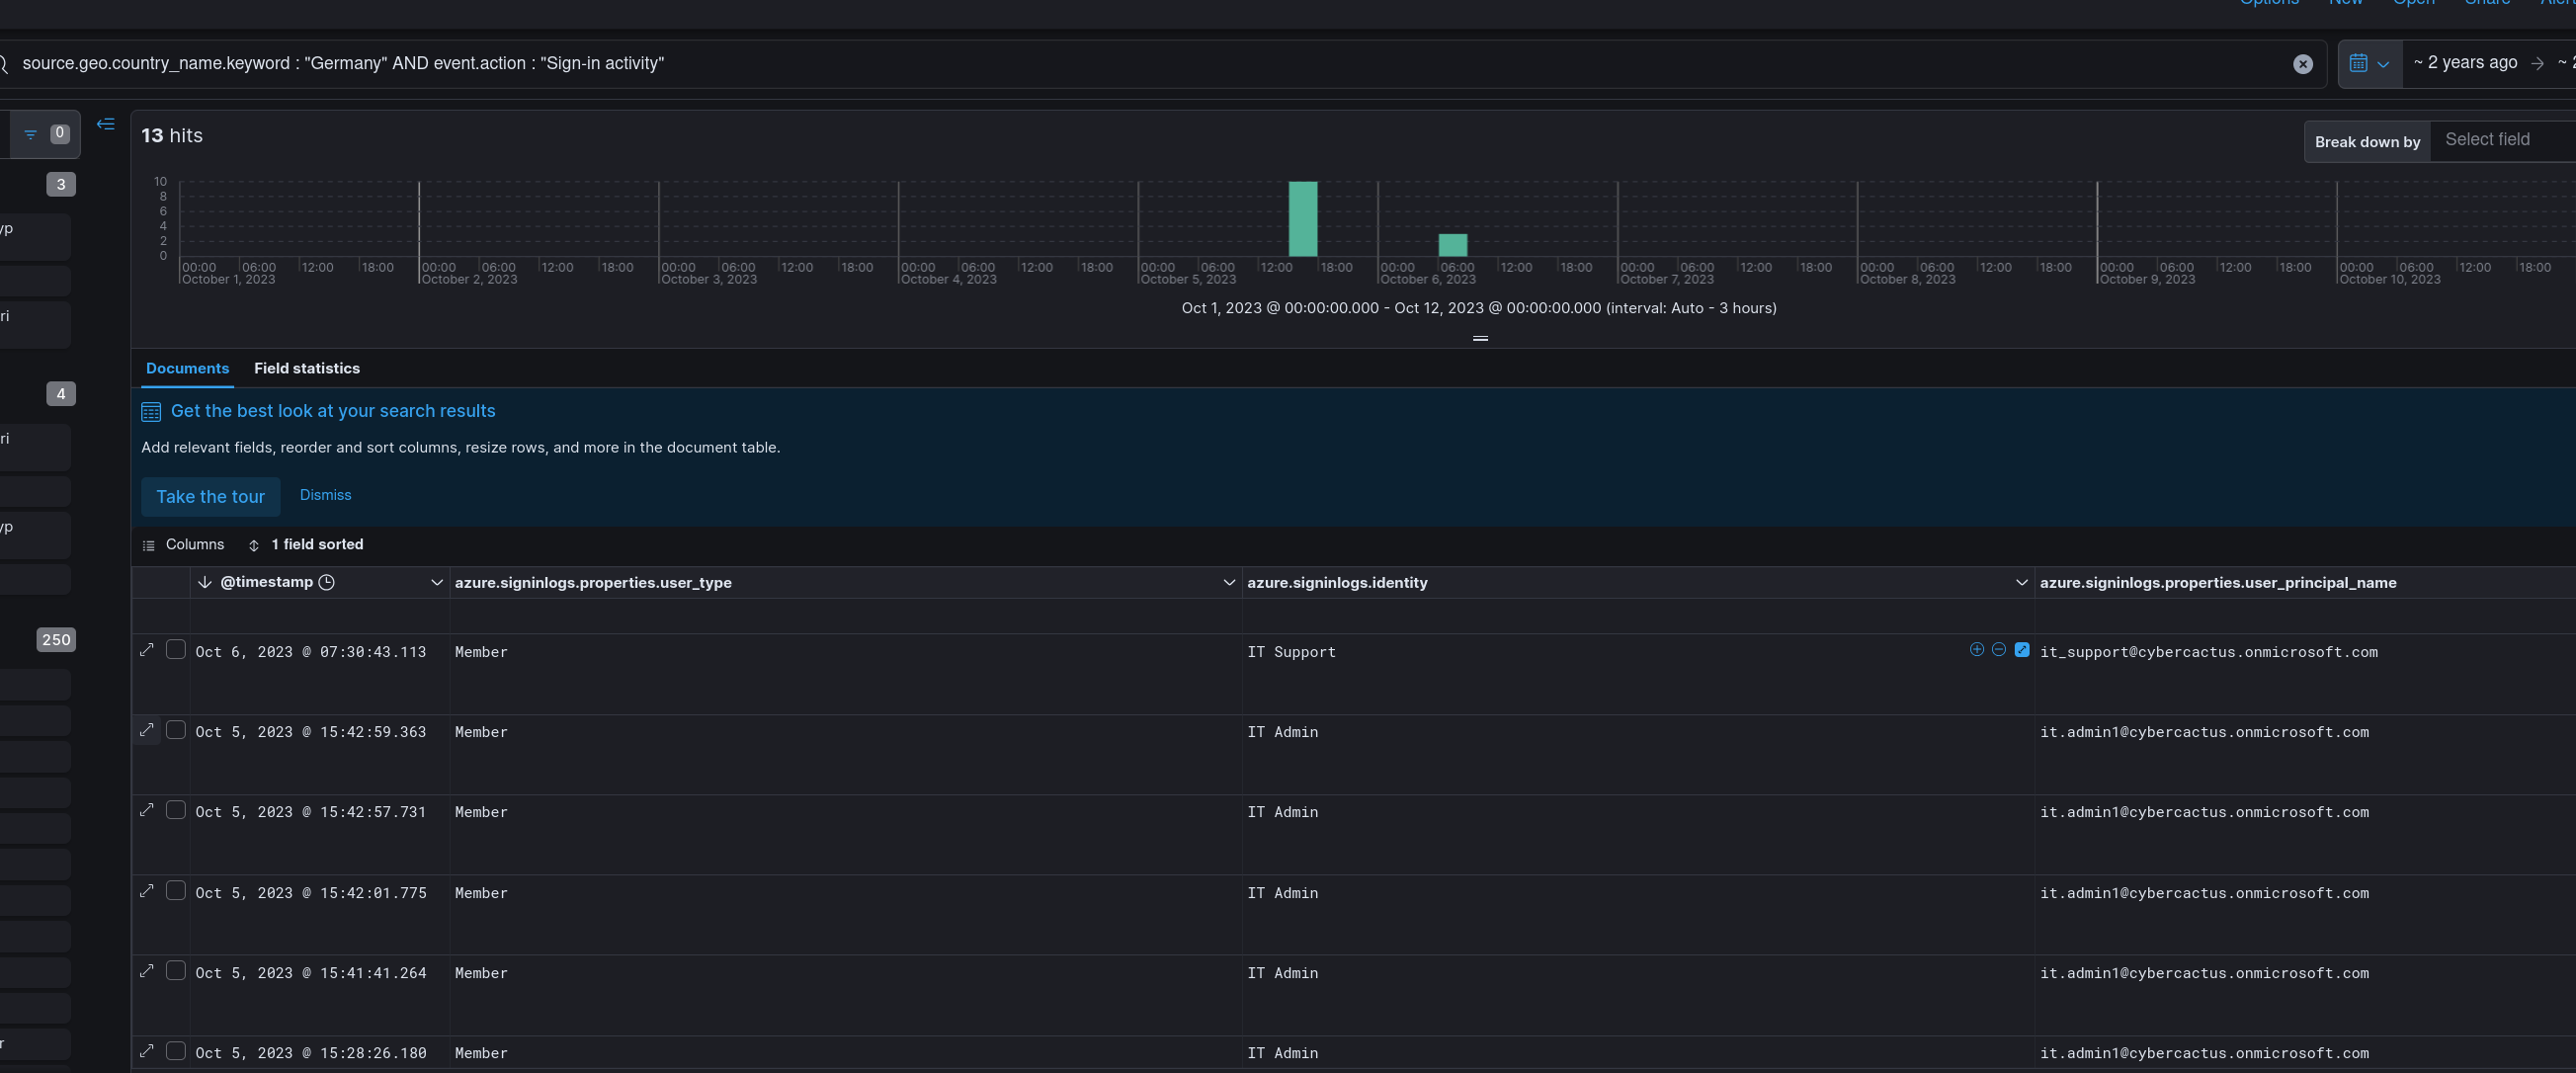Tick the Oct 5 15:41:41 row checkbox
The width and height of the screenshot is (2576, 1073).
click(175, 971)
